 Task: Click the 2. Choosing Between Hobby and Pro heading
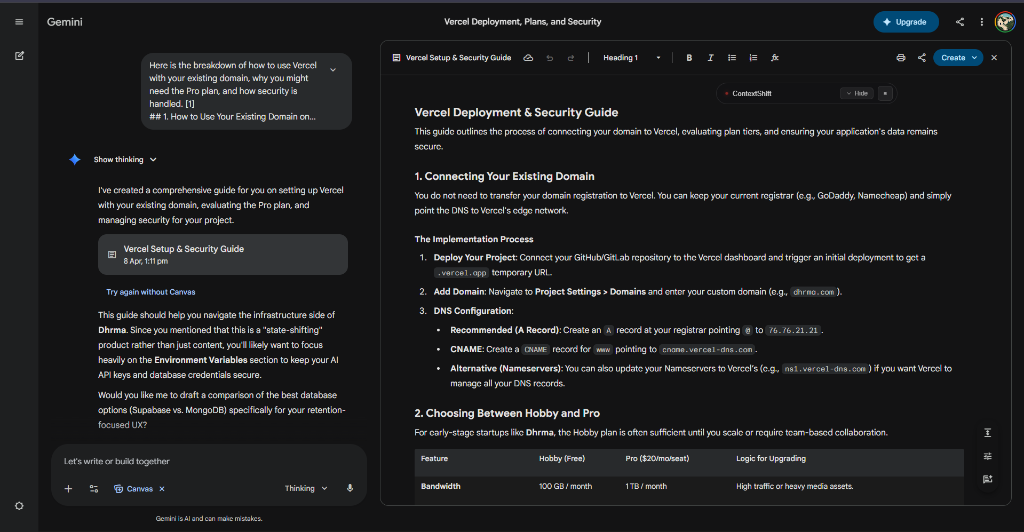[507, 413]
